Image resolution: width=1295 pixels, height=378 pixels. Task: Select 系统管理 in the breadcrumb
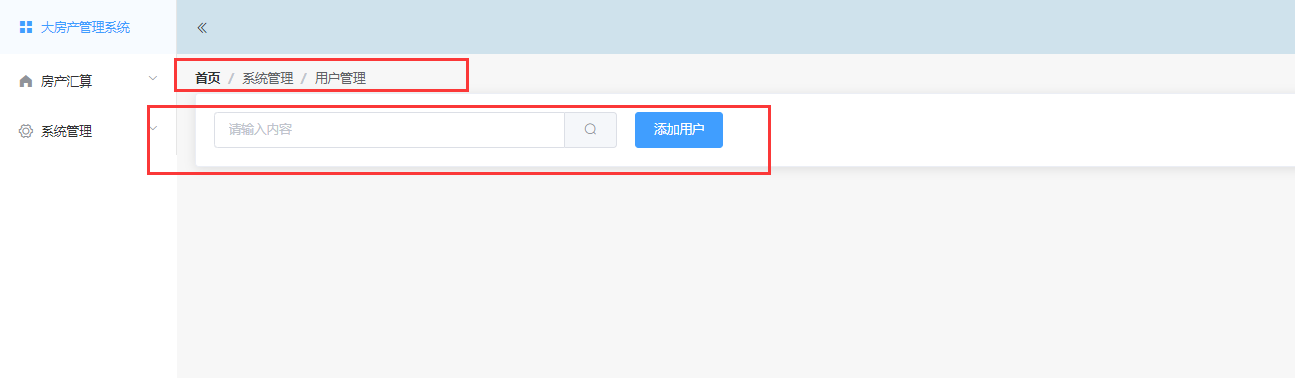[267, 77]
